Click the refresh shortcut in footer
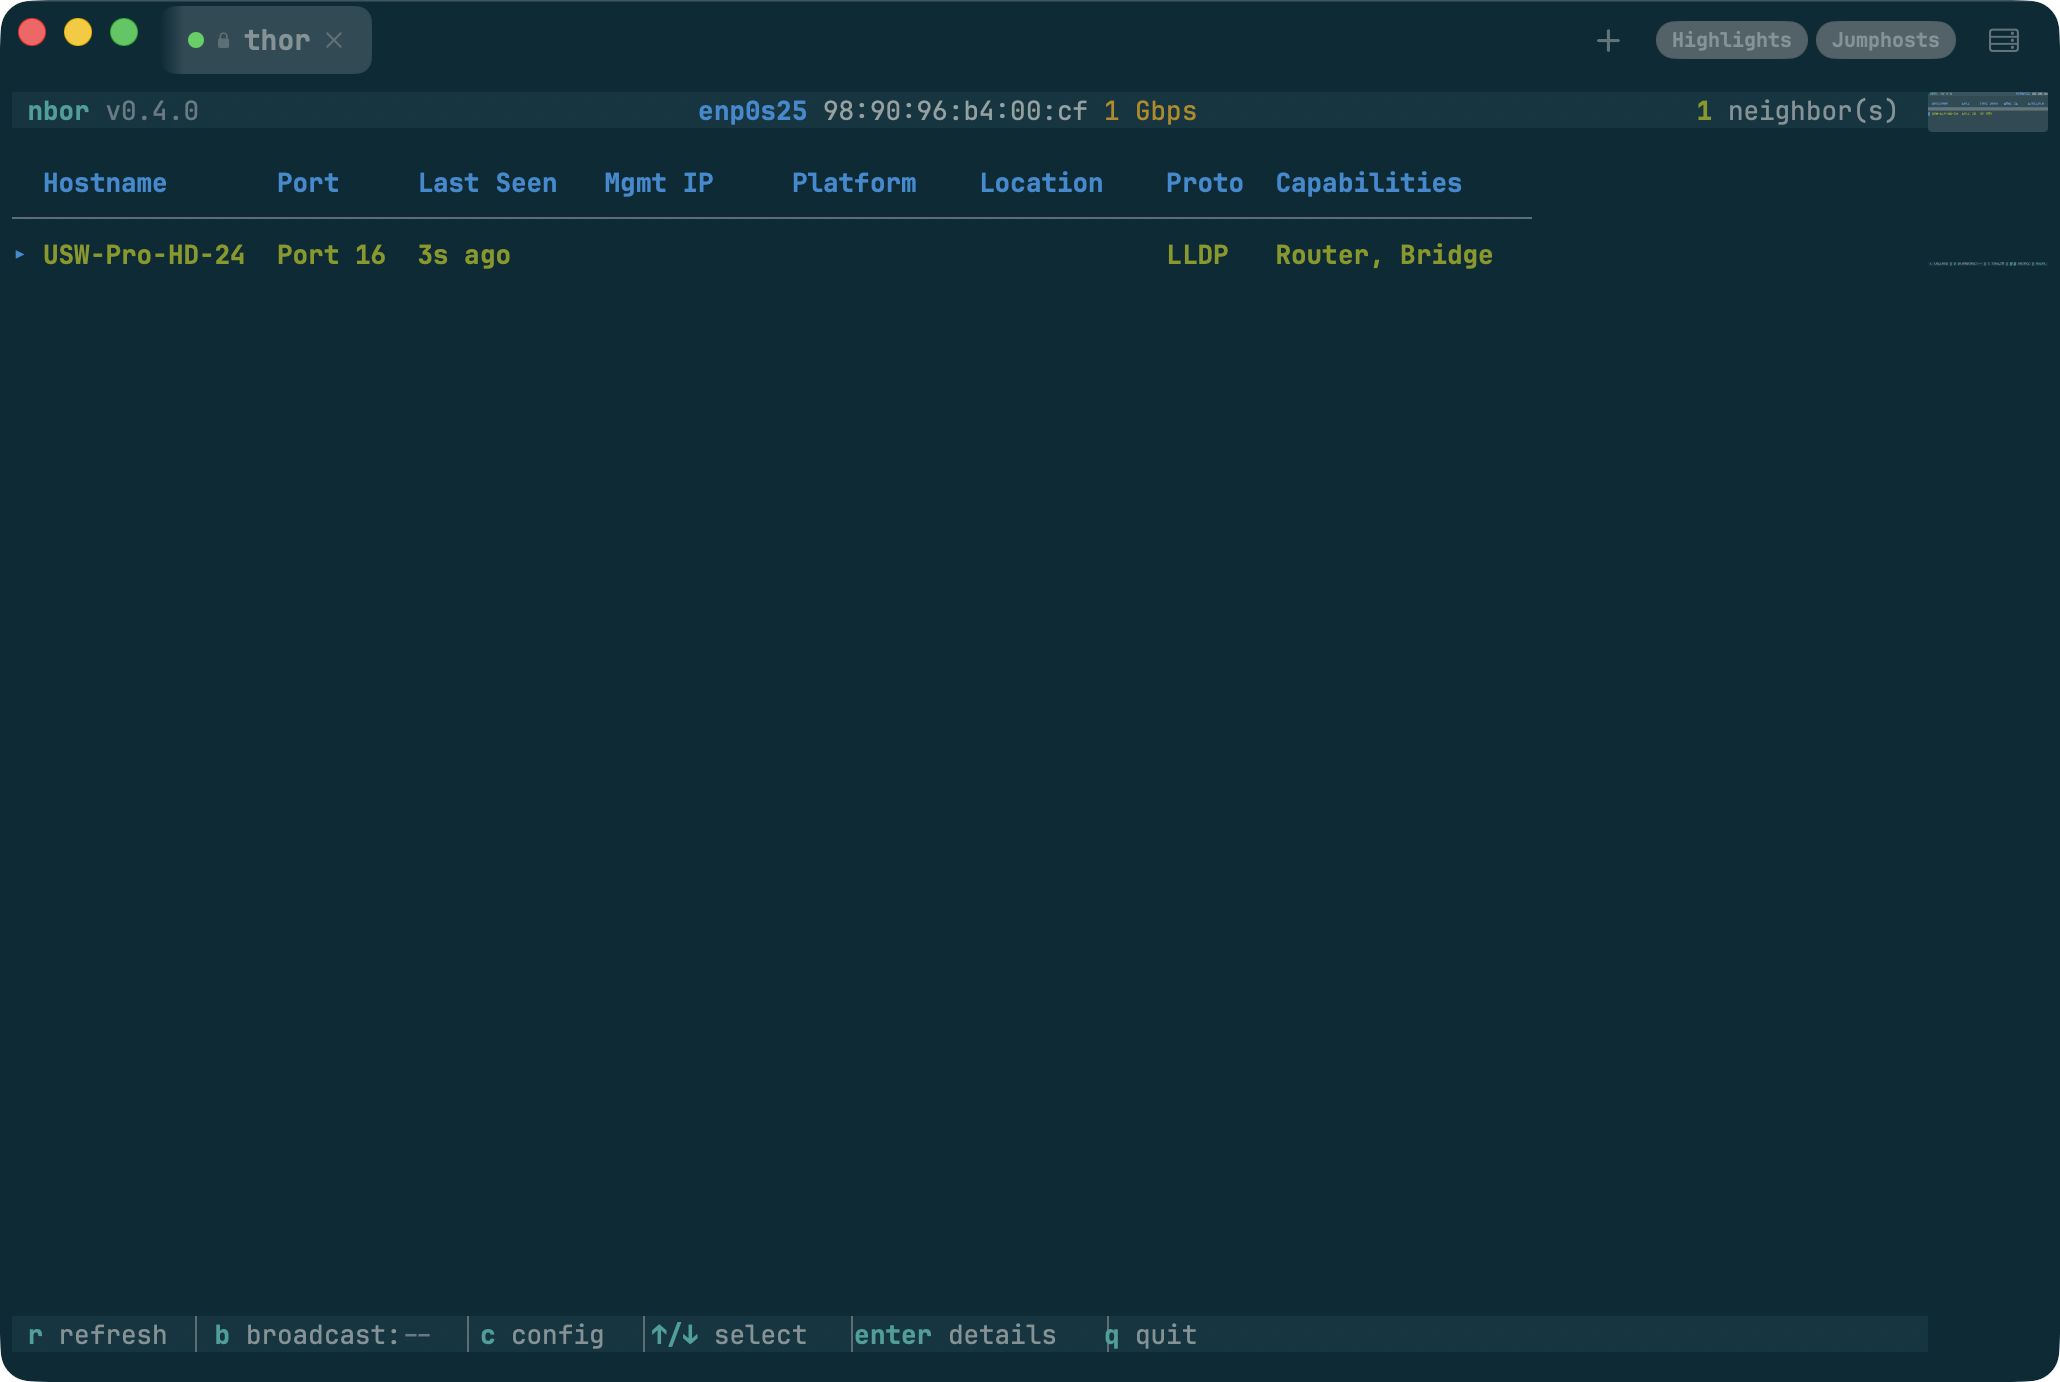Screen dimensions: 2060x1382 [98, 1335]
